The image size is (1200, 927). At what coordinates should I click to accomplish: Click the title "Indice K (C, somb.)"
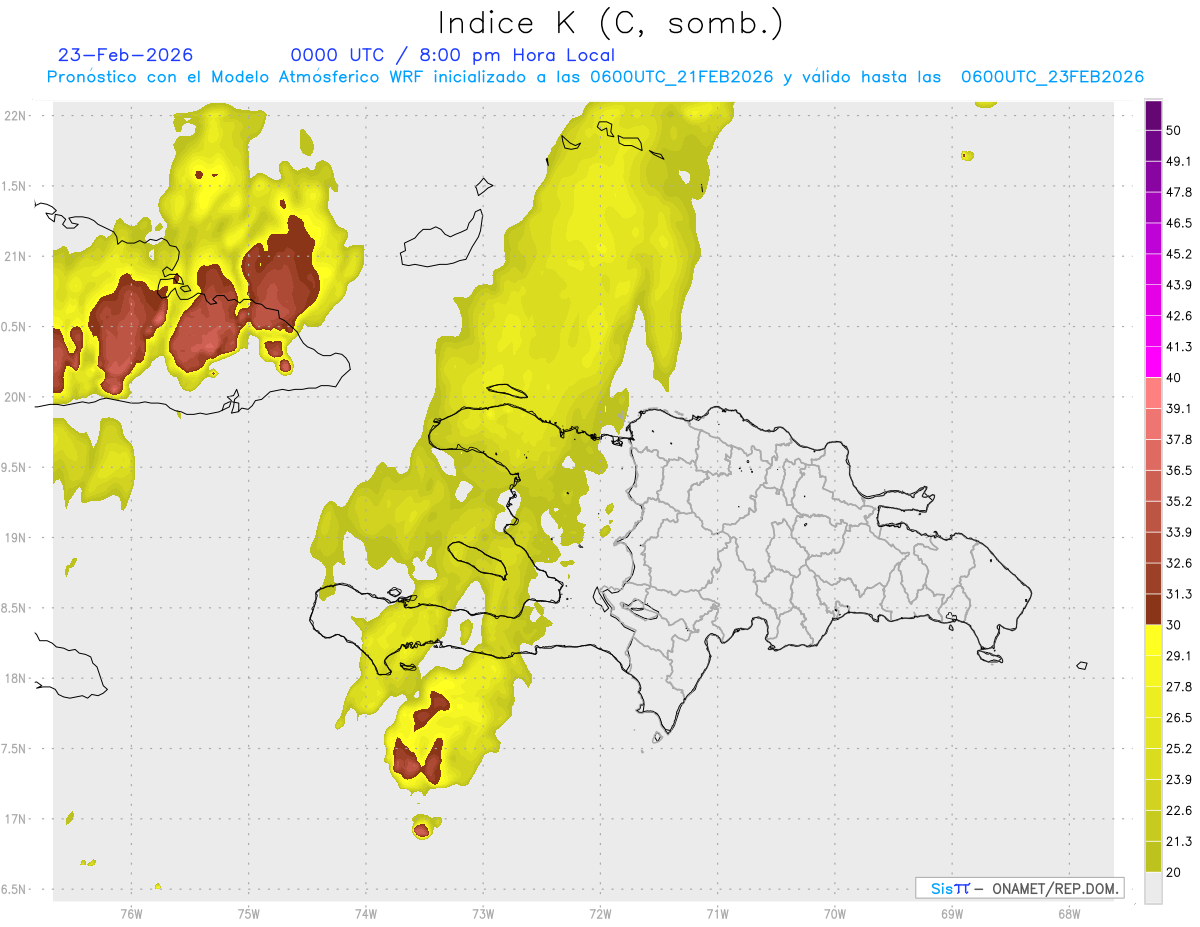610,23
